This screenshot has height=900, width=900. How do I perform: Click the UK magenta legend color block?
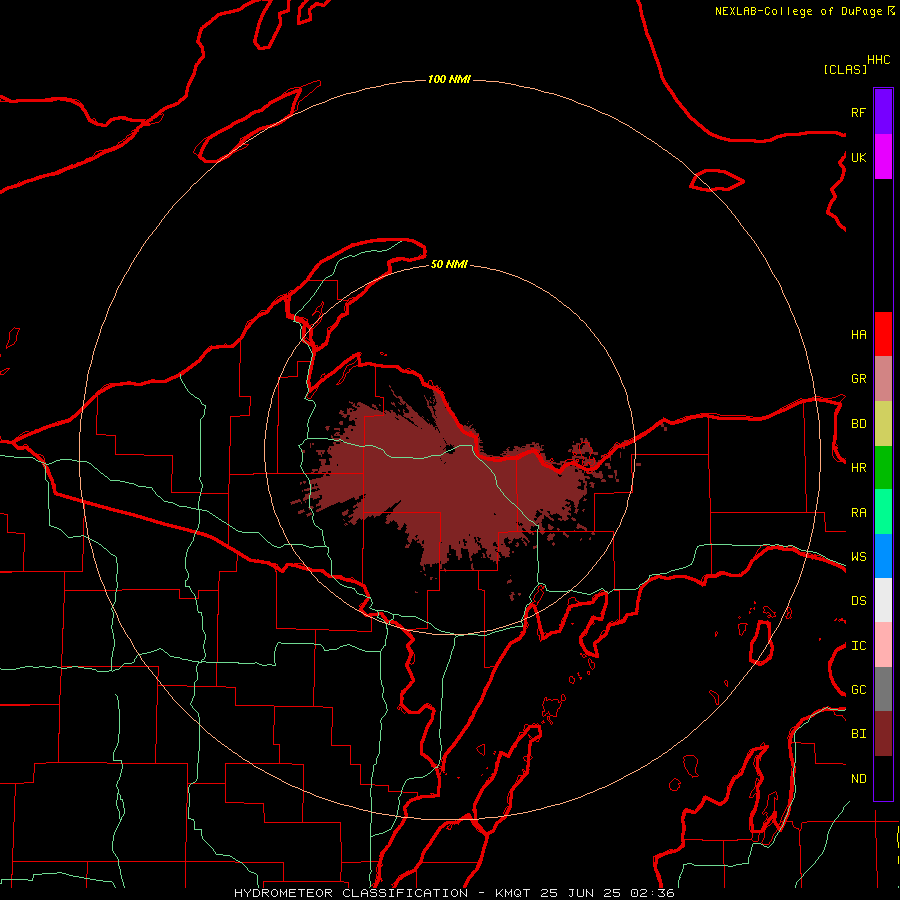[883, 157]
